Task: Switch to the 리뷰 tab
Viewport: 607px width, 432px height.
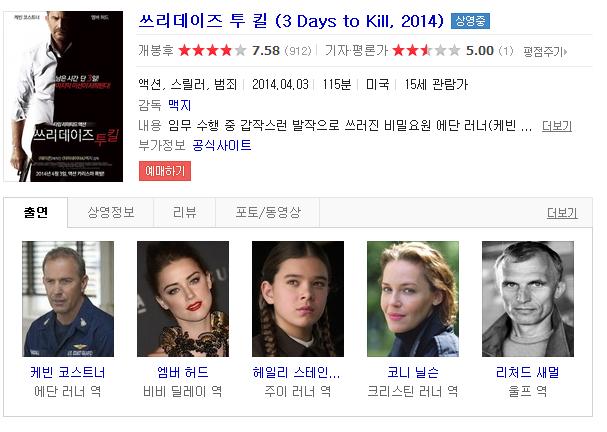Action: point(185,212)
